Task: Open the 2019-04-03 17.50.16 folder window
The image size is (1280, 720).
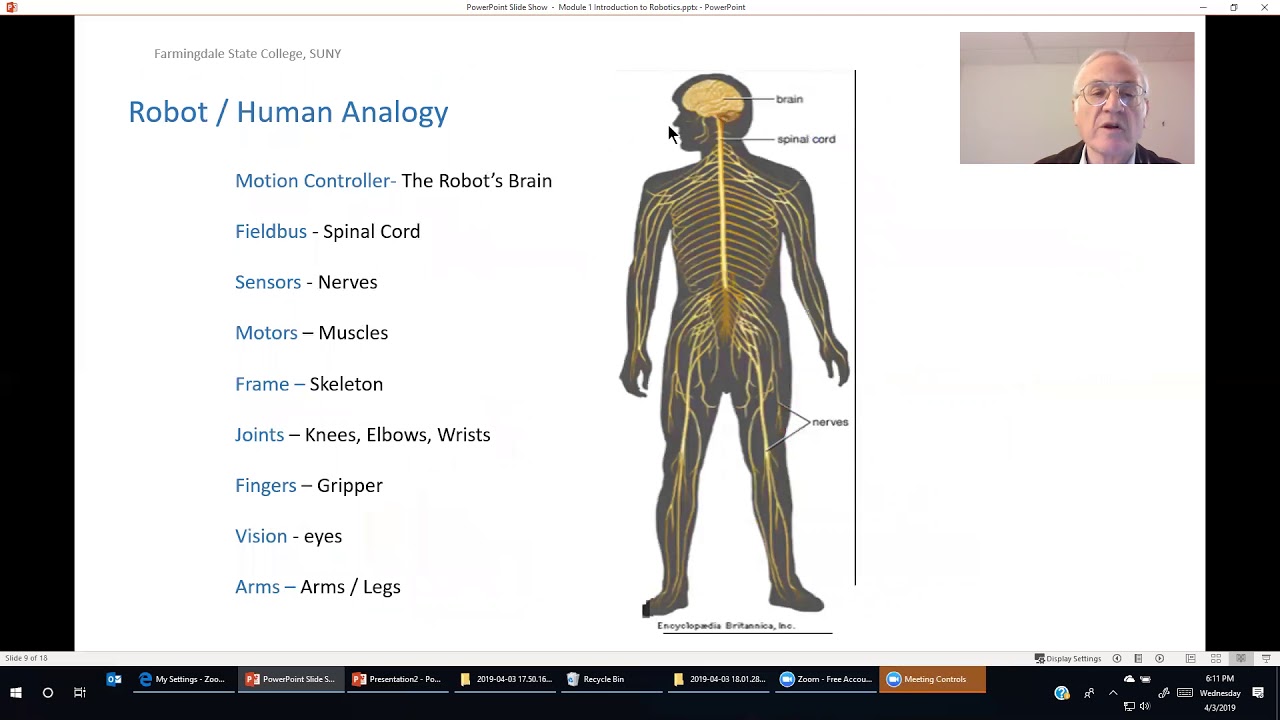Action: pos(506,679)
